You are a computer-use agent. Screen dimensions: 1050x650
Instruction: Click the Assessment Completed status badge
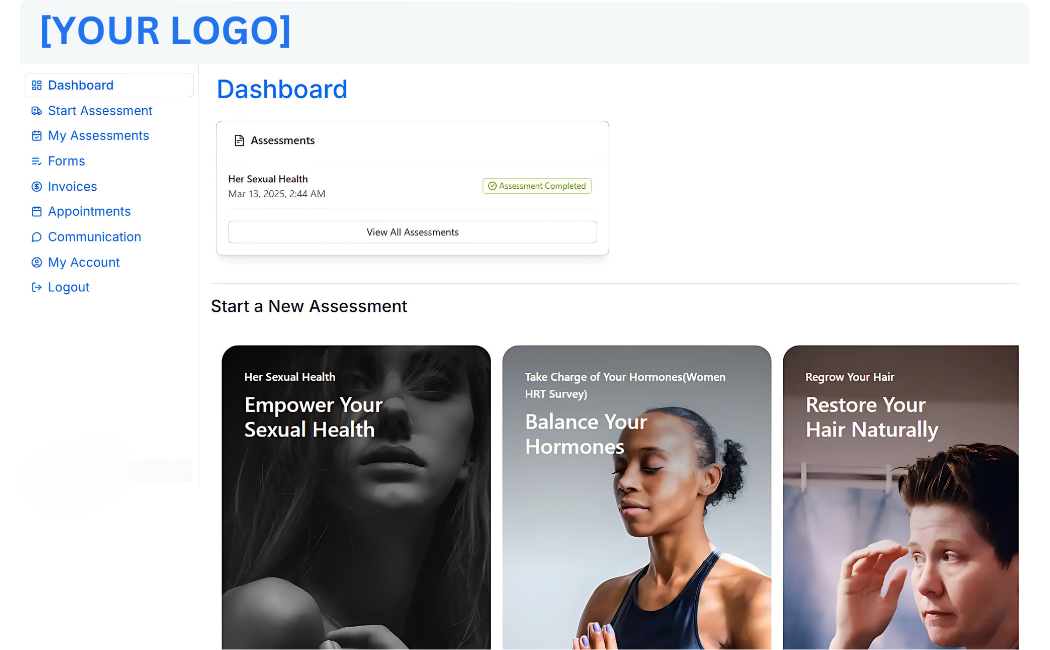tap(537, 186)
